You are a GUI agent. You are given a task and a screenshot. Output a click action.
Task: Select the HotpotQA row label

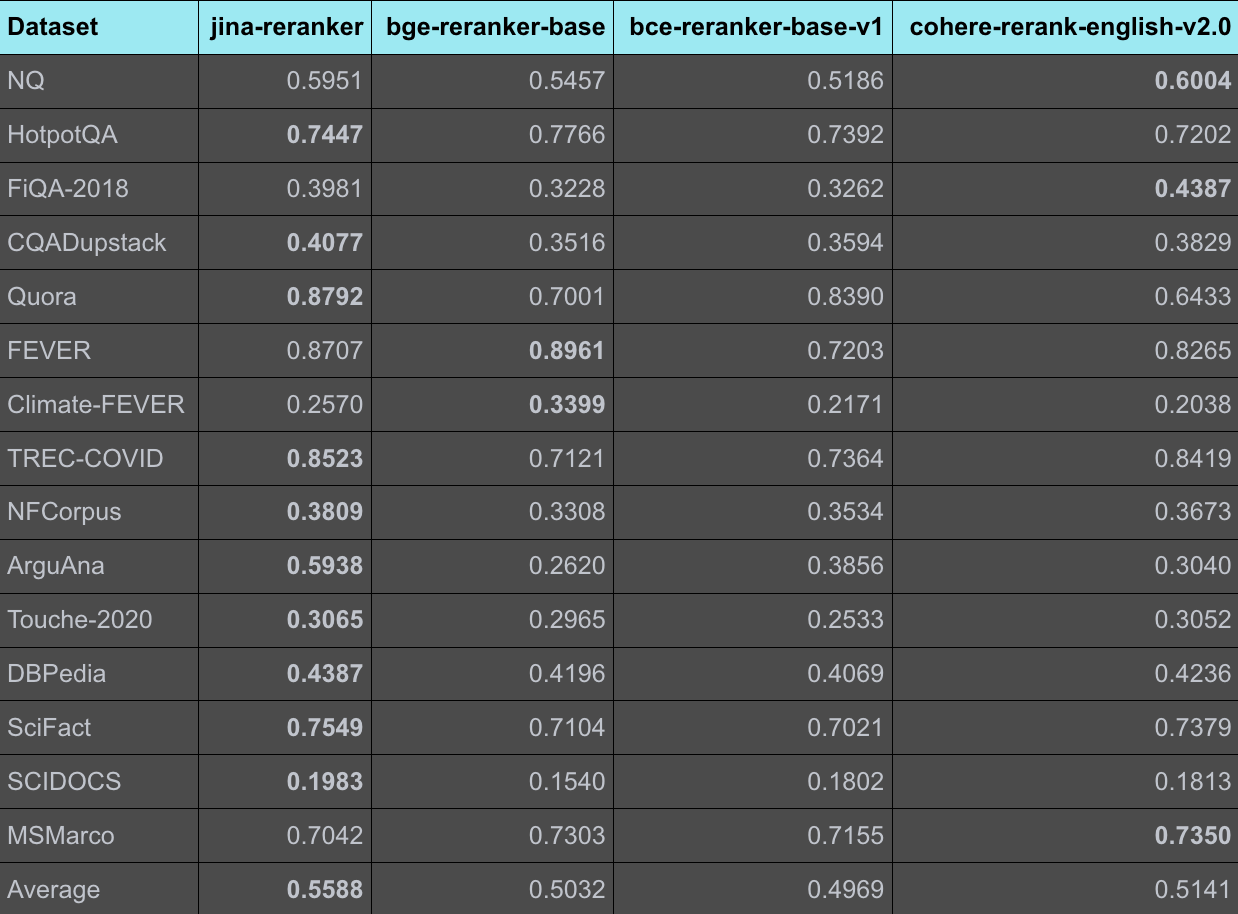(x=63, y=135)
